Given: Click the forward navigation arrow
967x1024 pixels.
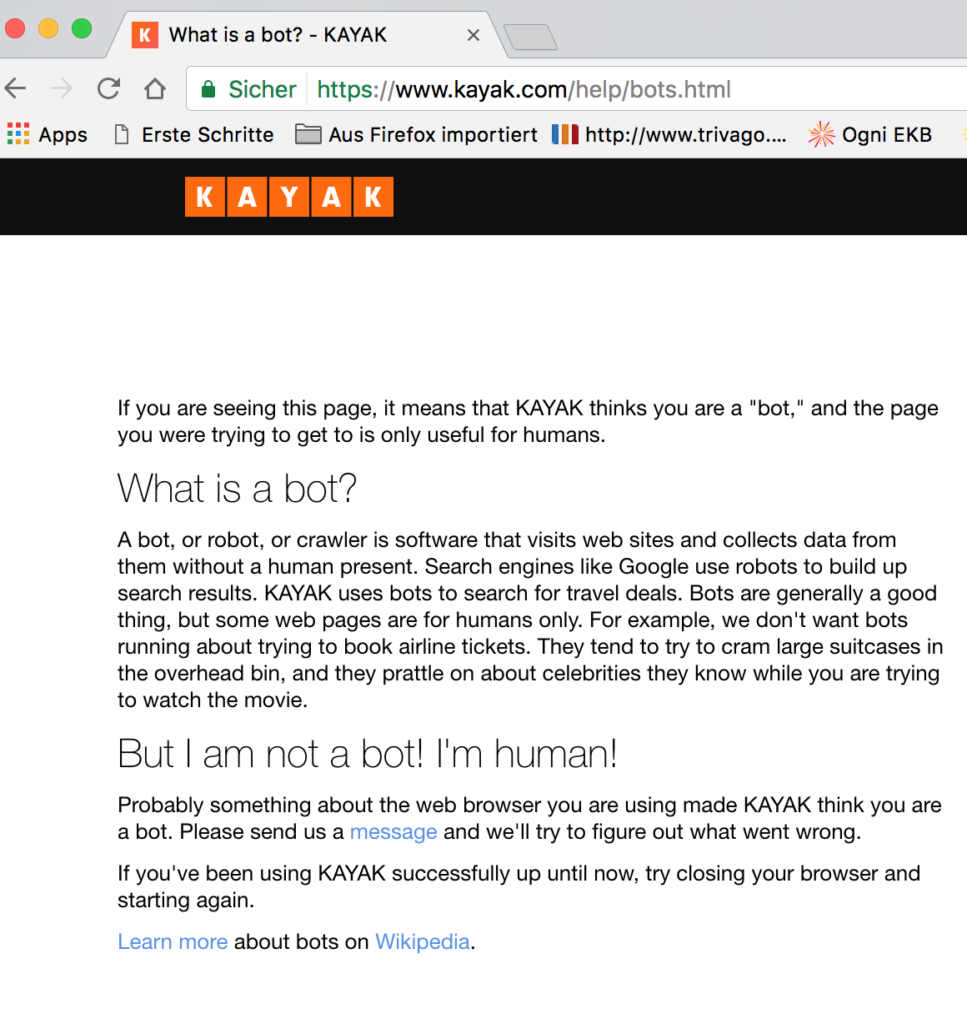Looking at the screenshot, I should (61, 88).
